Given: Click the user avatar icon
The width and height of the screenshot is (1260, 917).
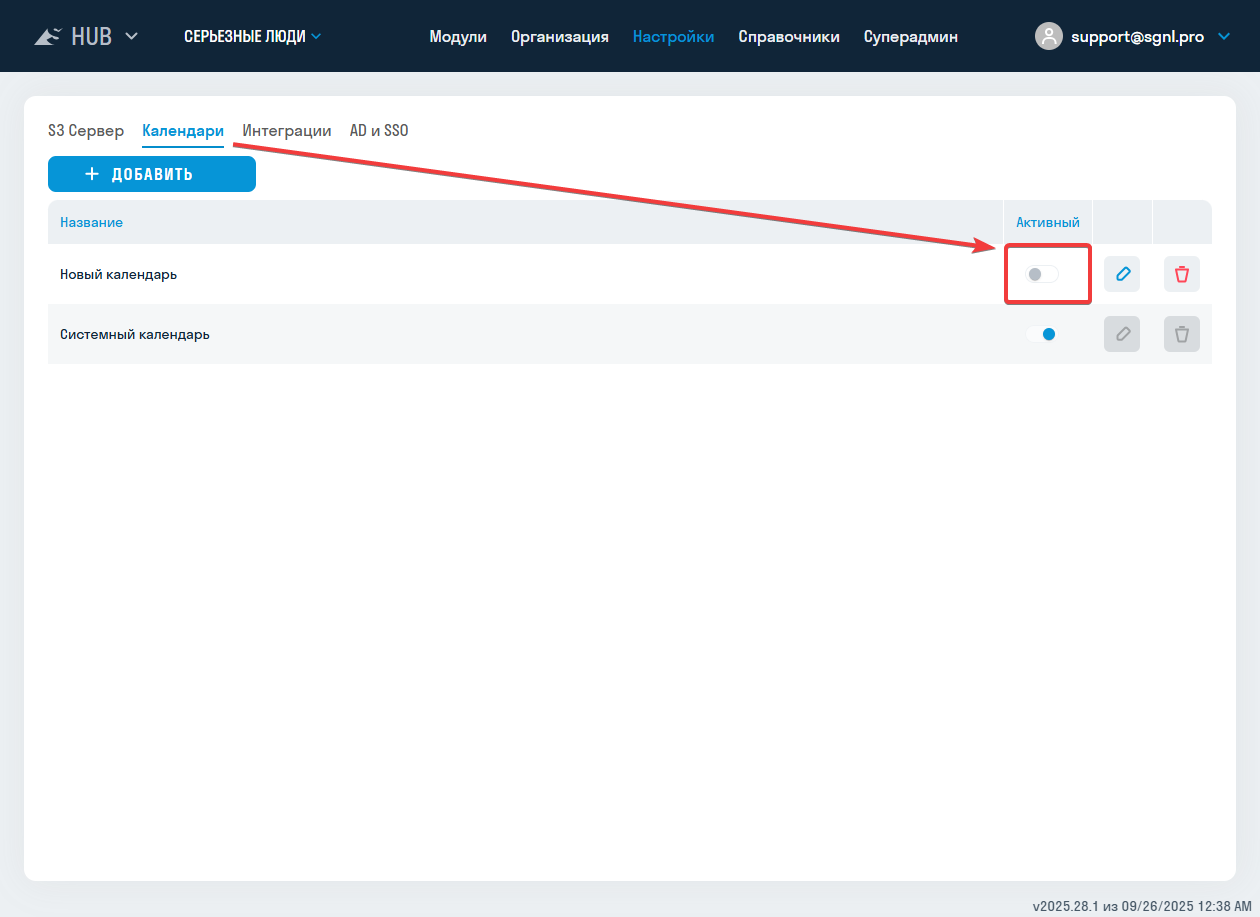Looking at the screenshot, I should point(1048,37).
